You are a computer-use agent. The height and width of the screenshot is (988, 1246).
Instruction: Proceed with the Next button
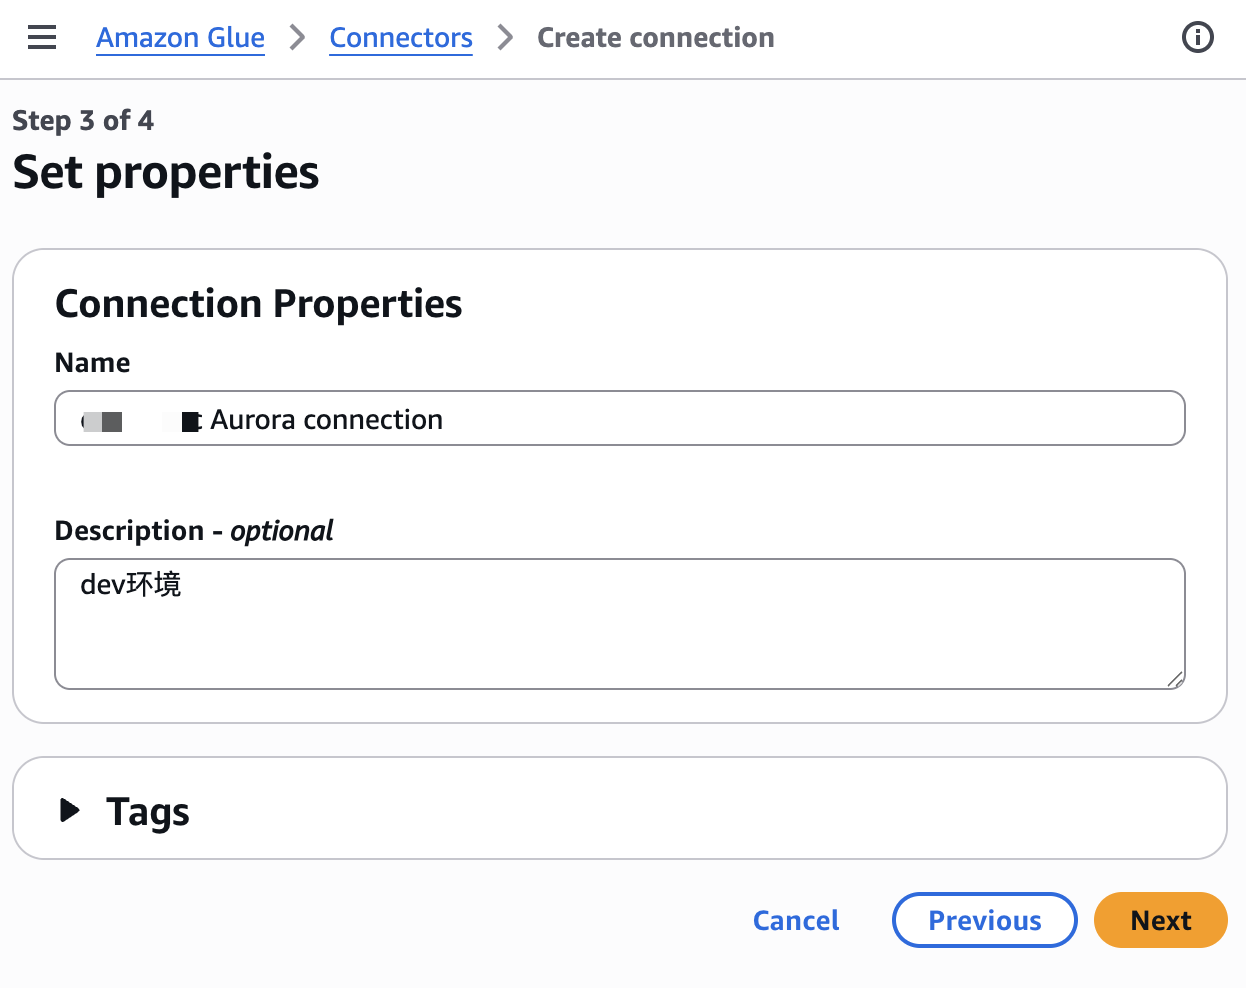[x=1161, y=920]
